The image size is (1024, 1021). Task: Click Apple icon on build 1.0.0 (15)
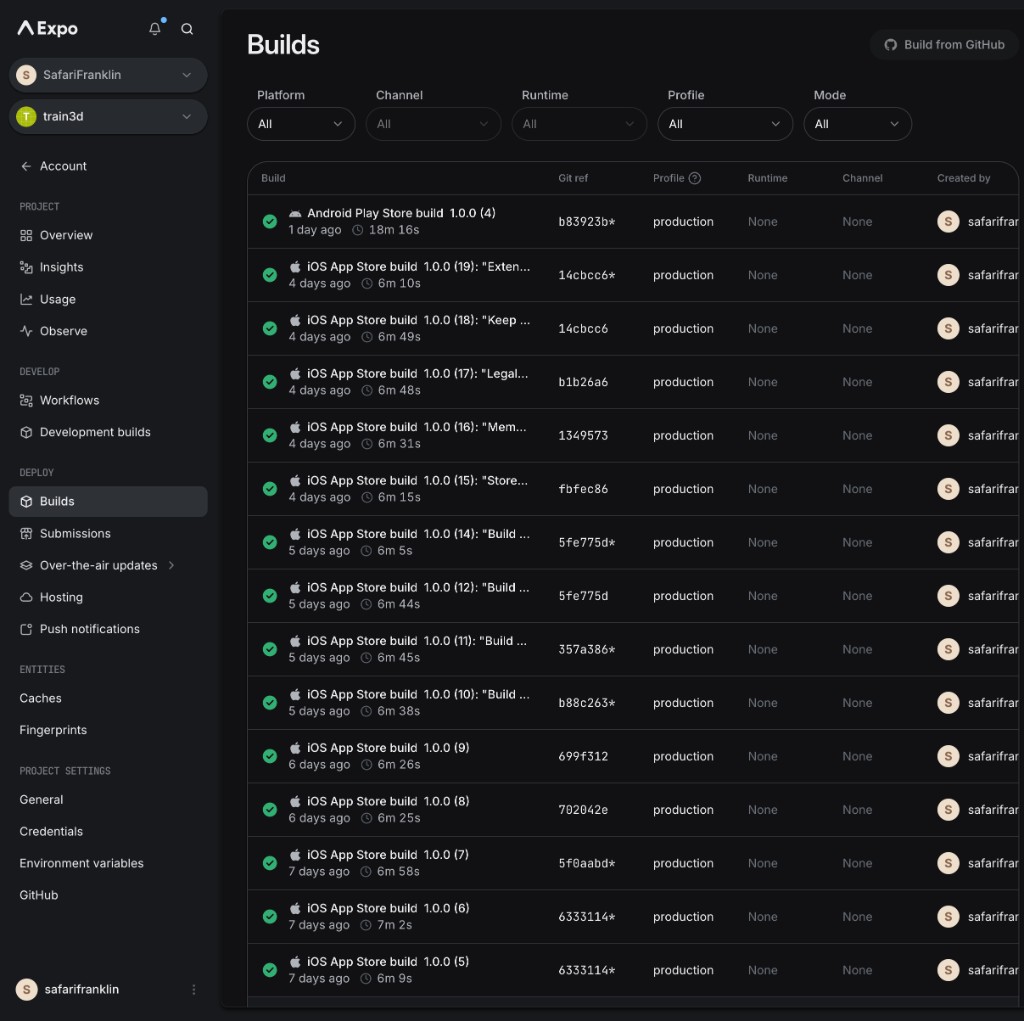click(295, 481)
